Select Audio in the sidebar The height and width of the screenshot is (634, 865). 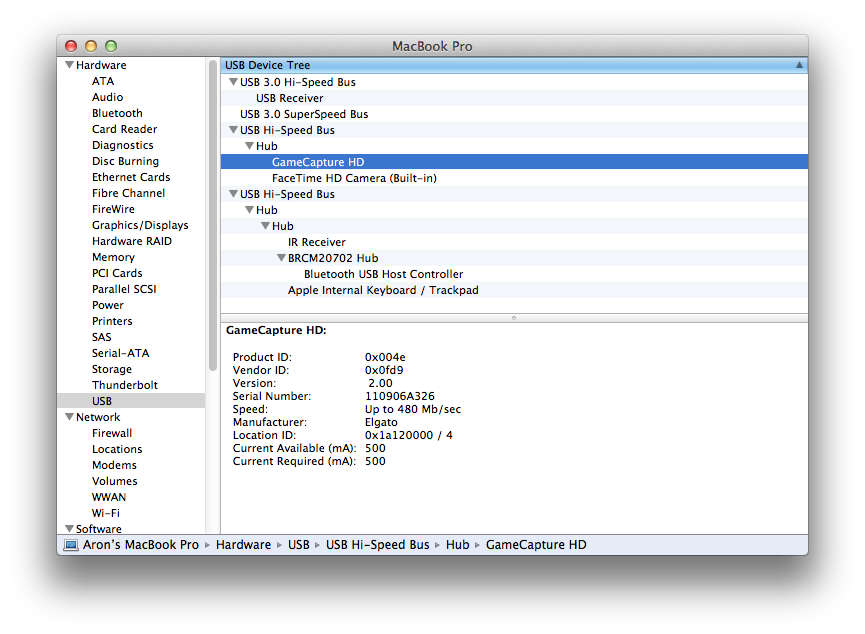[x=108, y=97]
